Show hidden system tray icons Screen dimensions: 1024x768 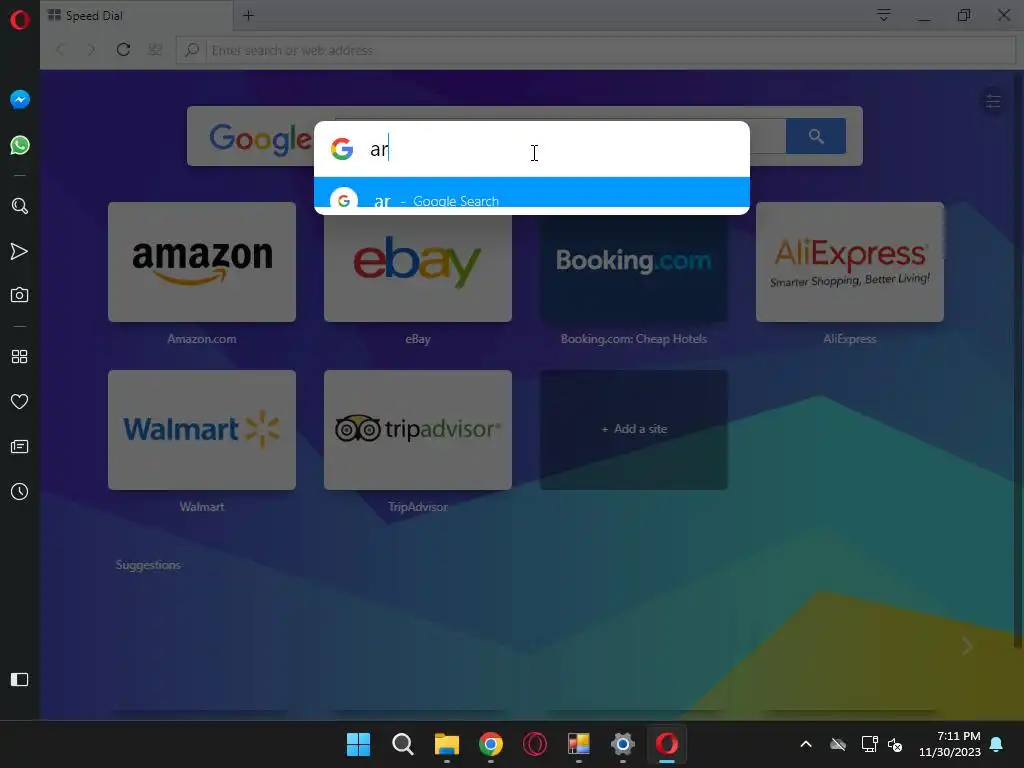point(806,744)
